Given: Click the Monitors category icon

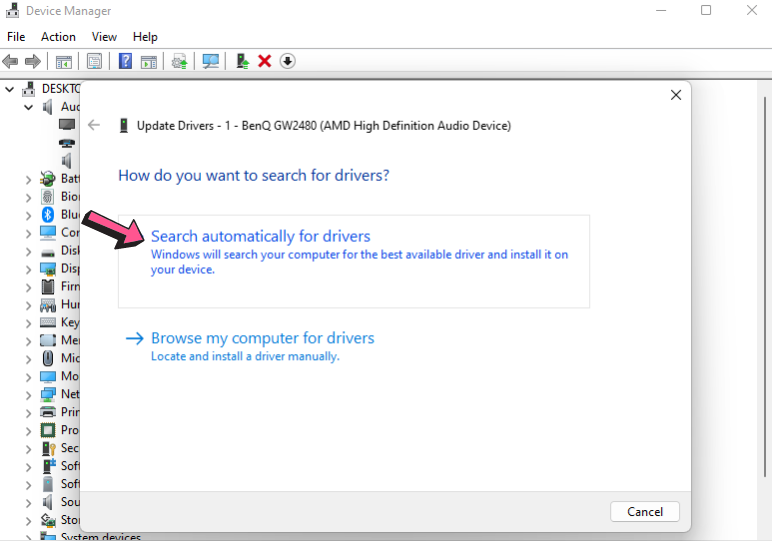Looking at the screenshot, I should (48, 376).
